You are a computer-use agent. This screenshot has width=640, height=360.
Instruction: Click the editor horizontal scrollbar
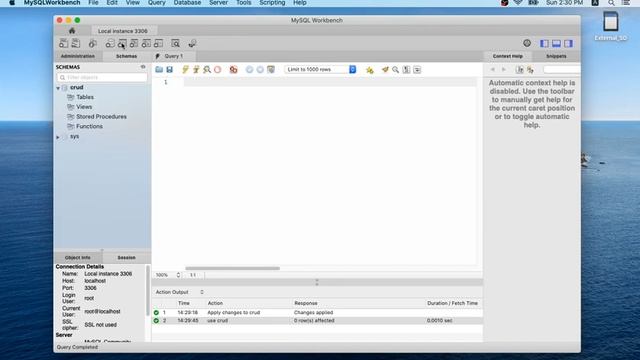click(x=233, y=269)
